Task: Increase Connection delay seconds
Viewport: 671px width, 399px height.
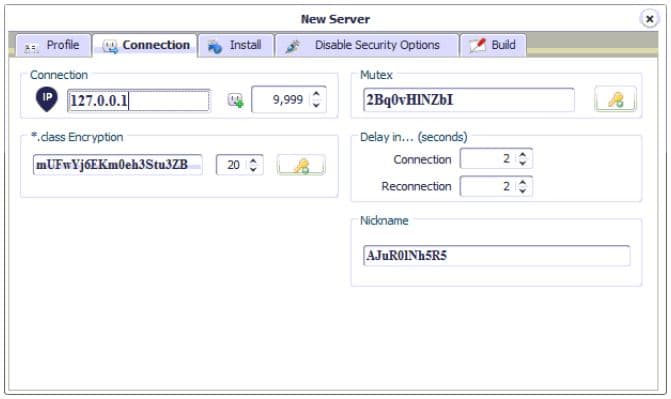Action: coord(523,155)
